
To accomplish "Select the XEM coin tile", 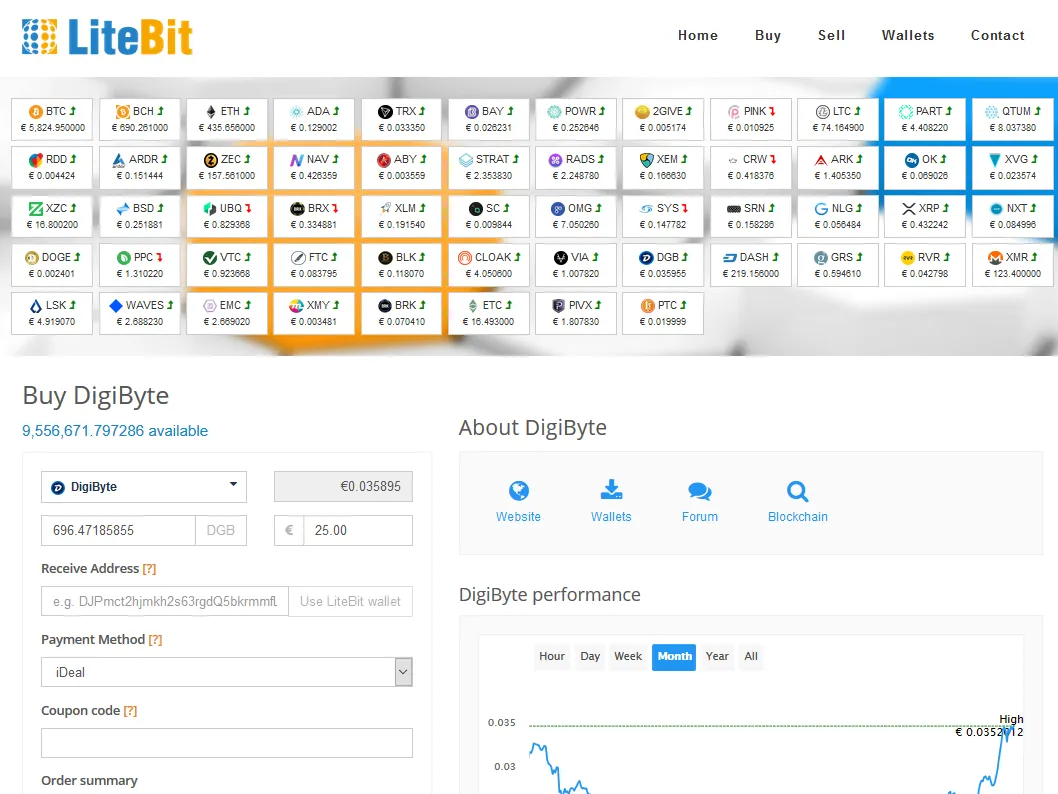I will (x=663, y=167).
